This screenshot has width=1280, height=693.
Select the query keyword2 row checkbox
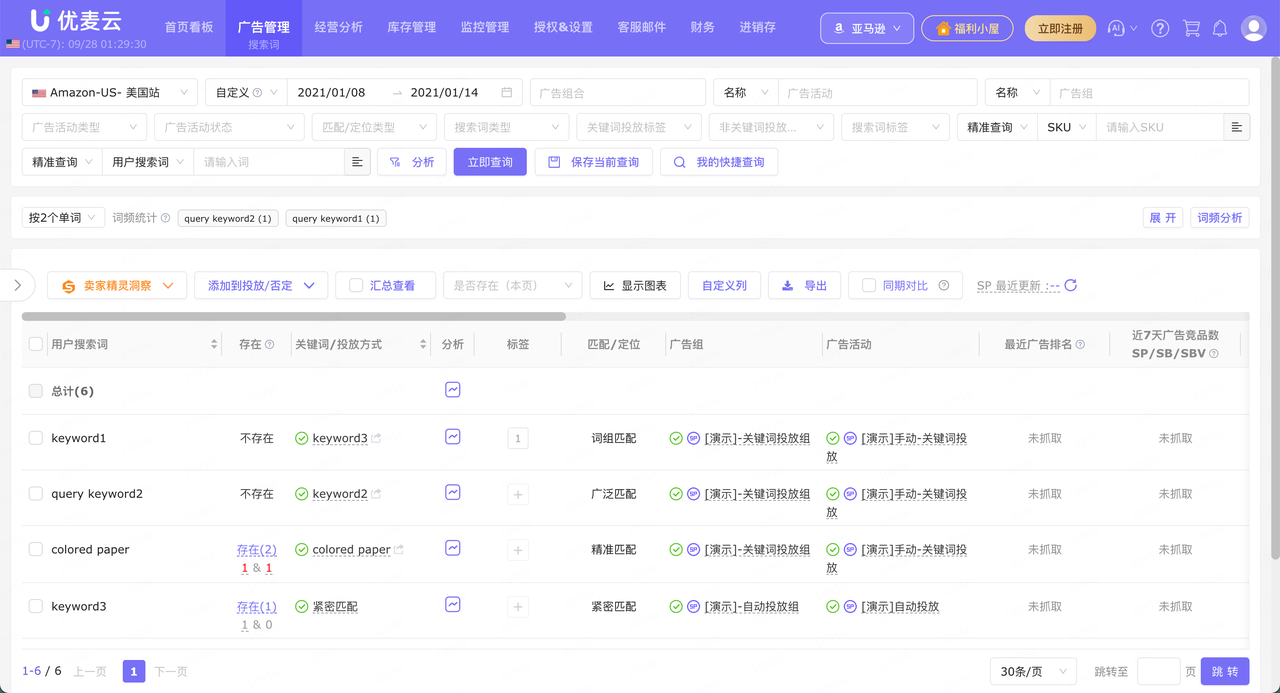click(x=36, y=494)
